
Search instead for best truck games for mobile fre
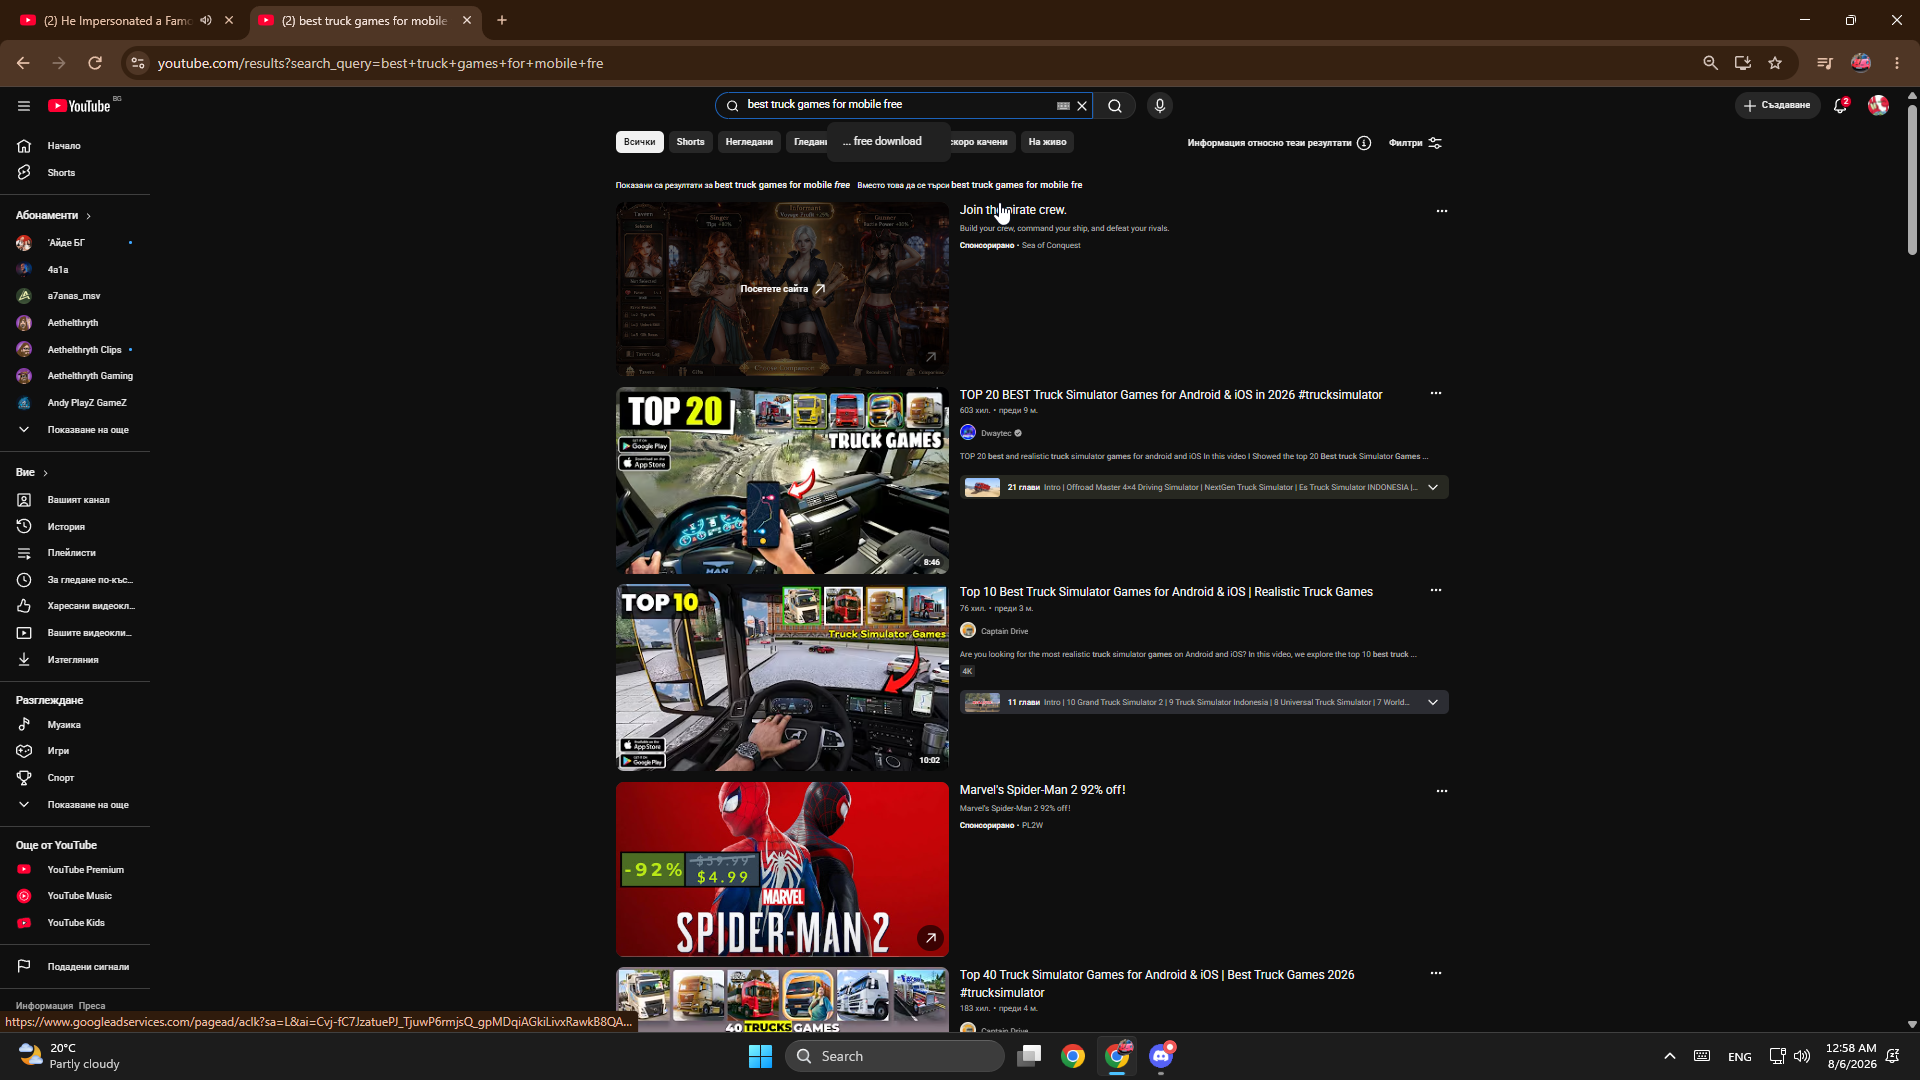tap(1016, 185)
